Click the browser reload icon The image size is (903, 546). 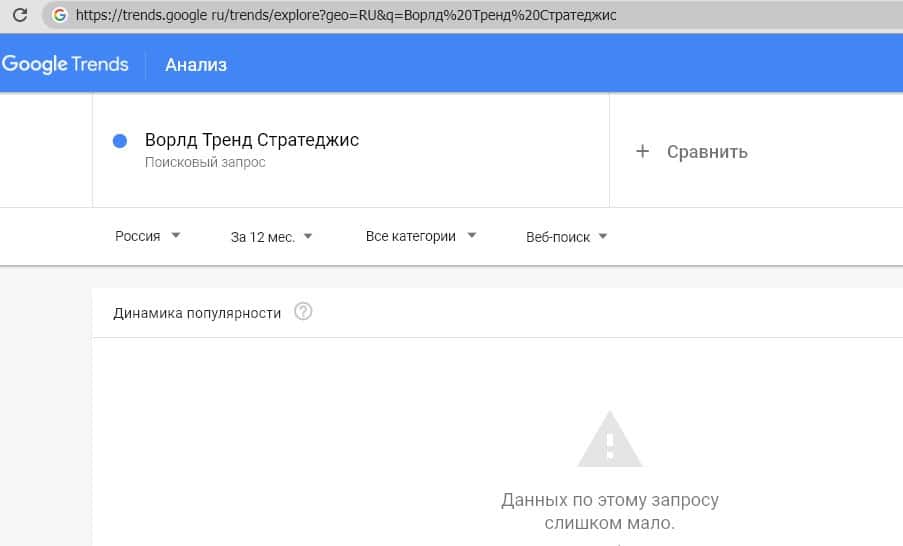pos(19,15)
